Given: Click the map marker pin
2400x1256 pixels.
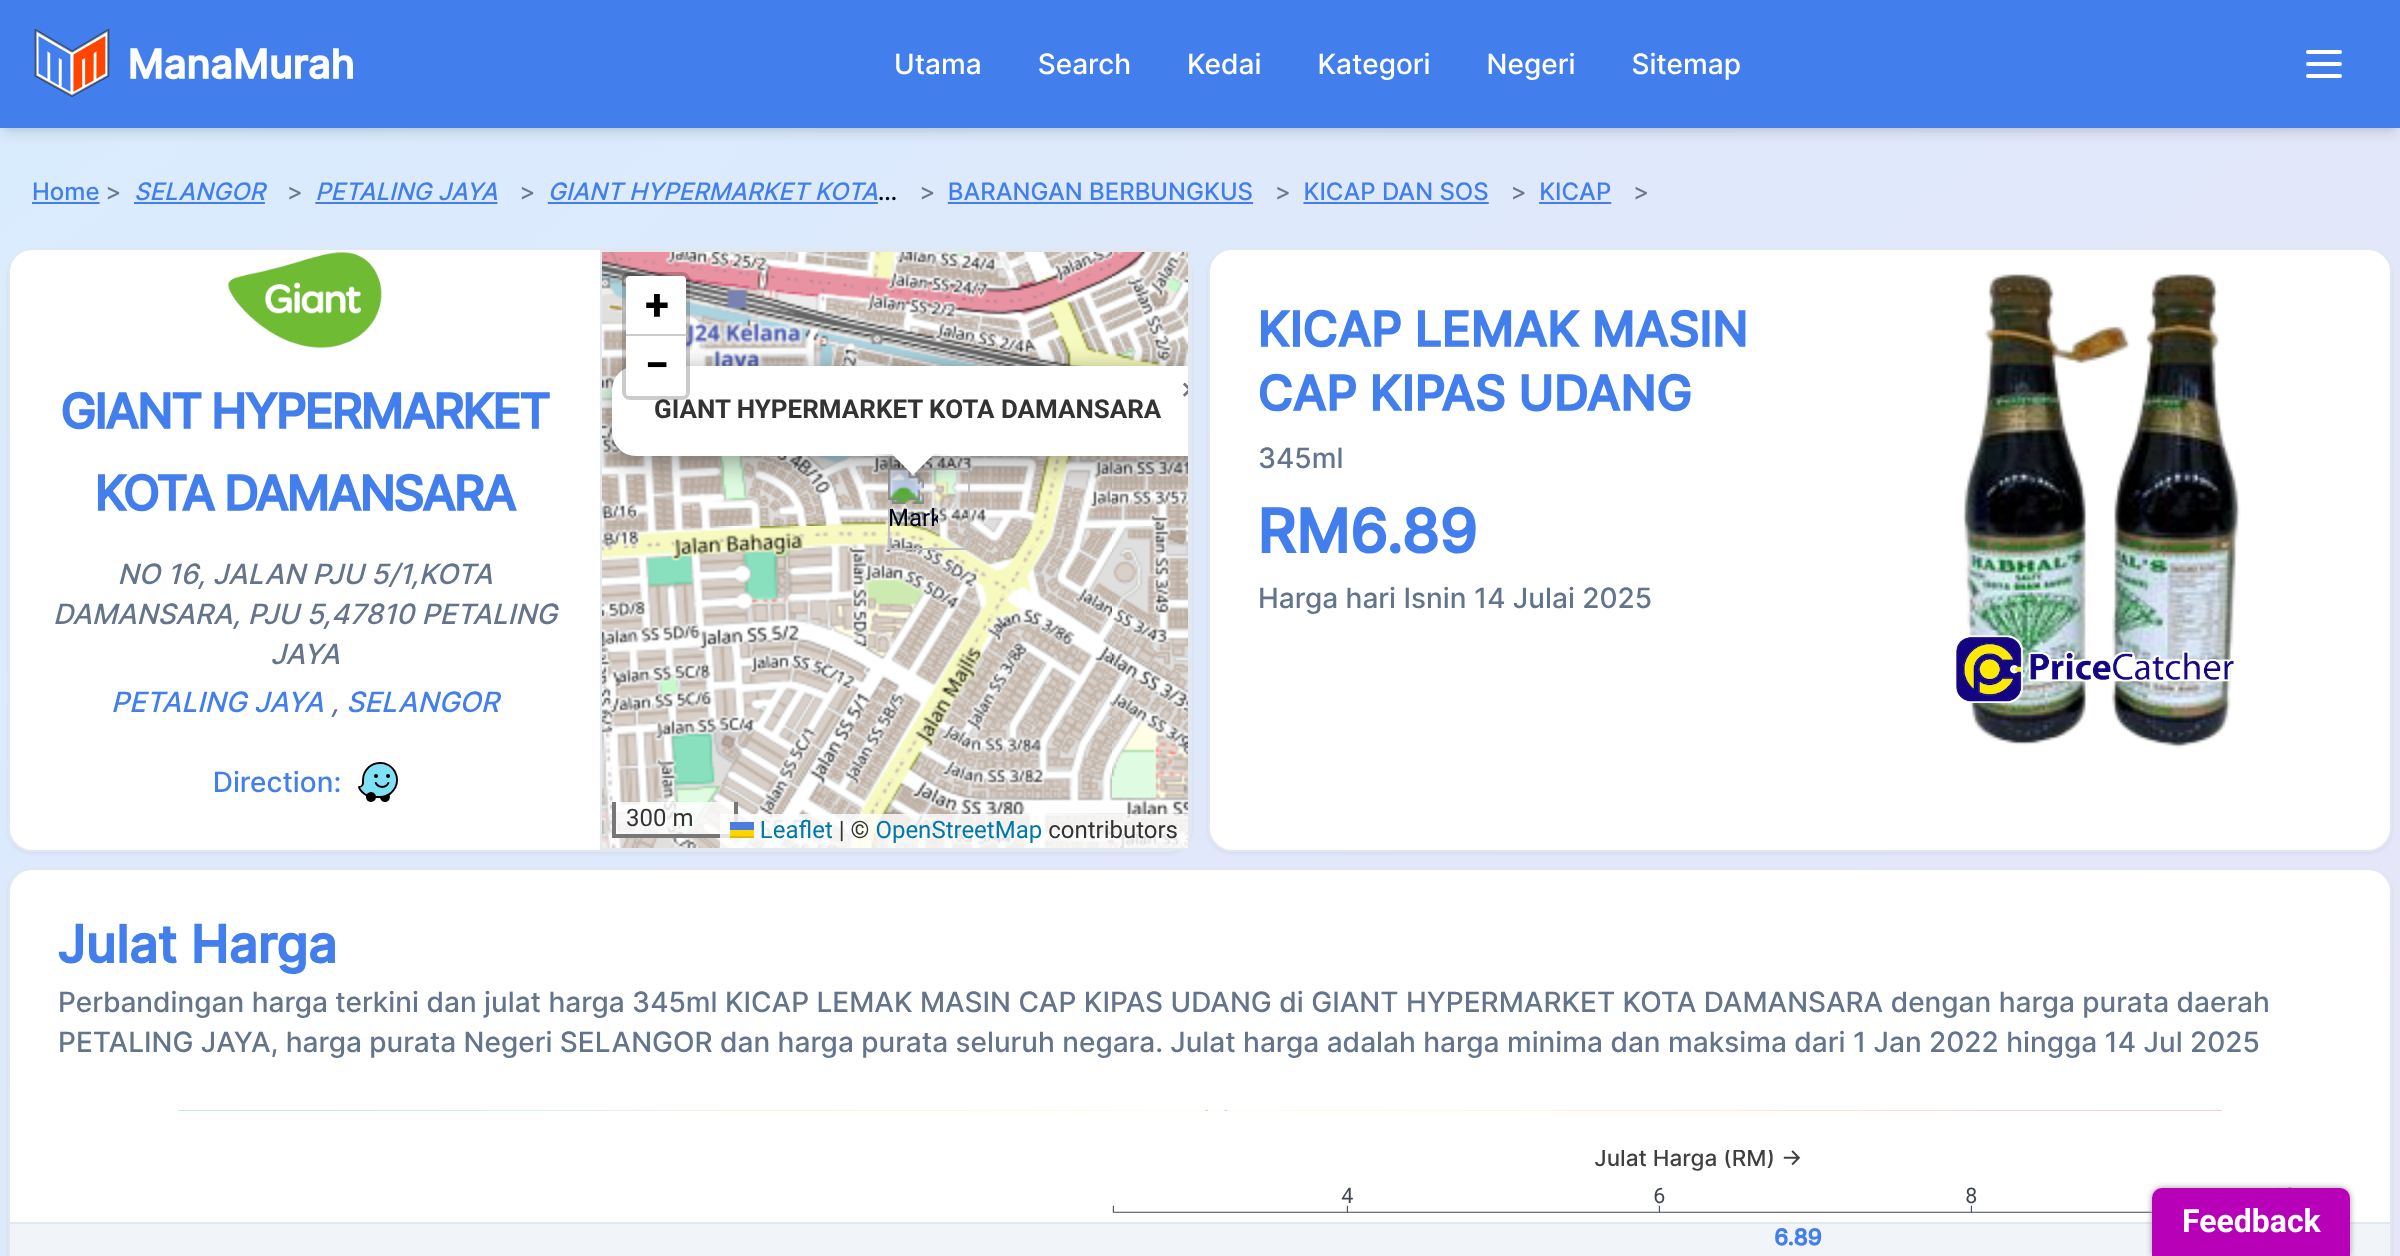Looking at the screenshot, I should (906, 489).
